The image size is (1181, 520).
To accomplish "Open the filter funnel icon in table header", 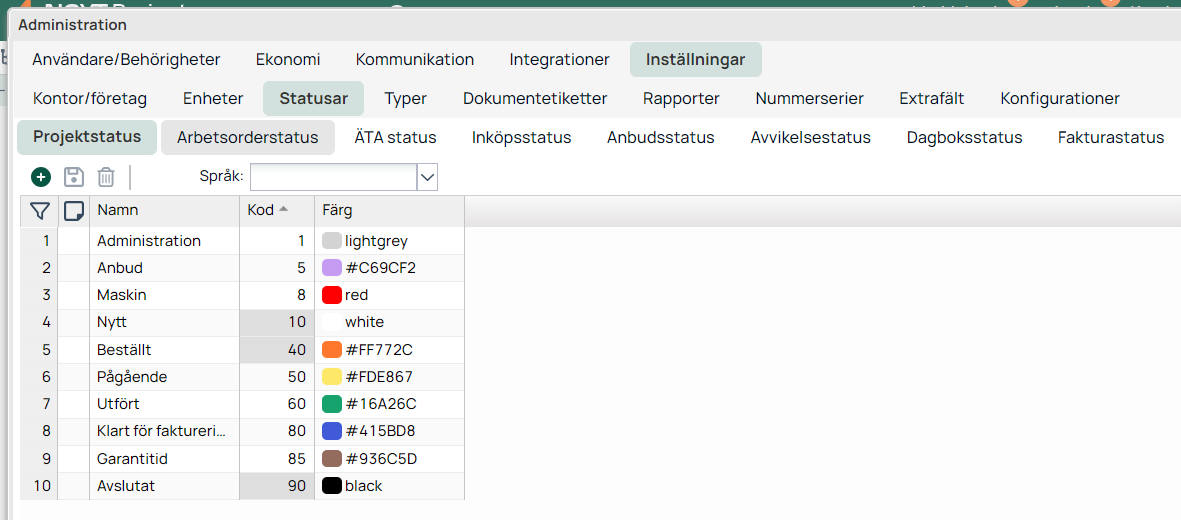I will [39, 211].
